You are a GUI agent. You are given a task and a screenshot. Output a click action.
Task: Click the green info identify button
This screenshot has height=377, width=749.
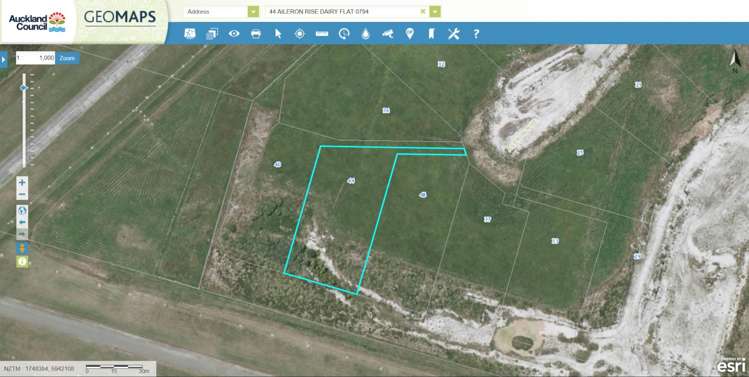22,262
